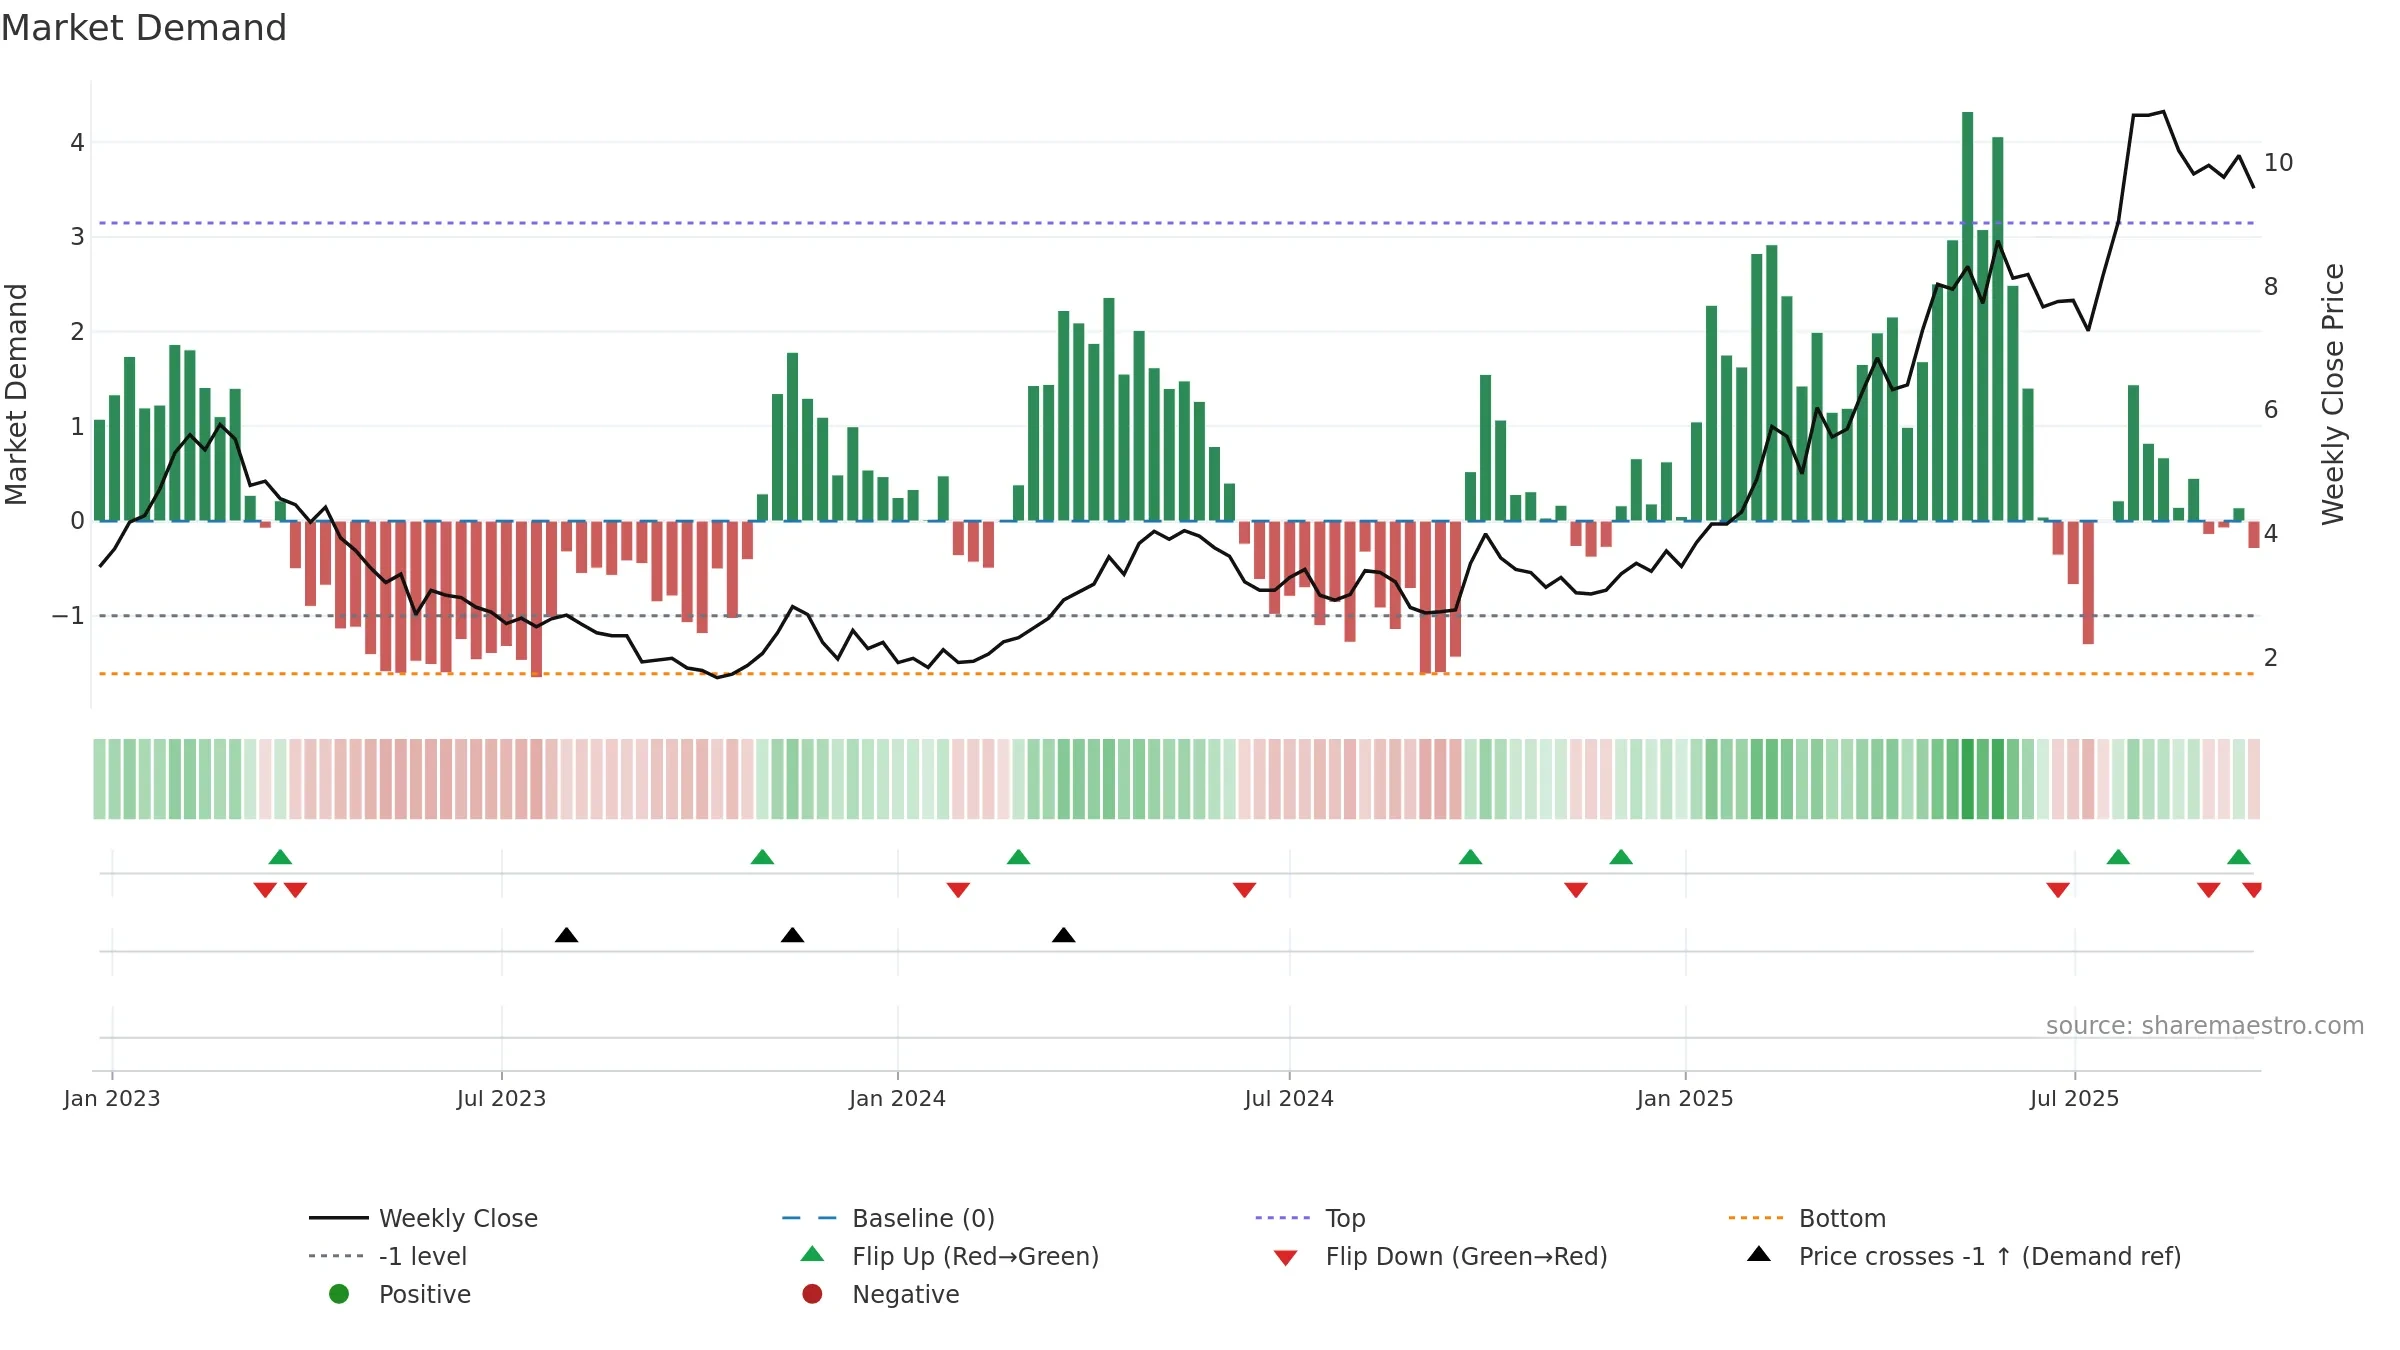Select the red flip-down marker of late January 2024
The height and width of the screenshot is (1350, 2400).
click(958, 890)
